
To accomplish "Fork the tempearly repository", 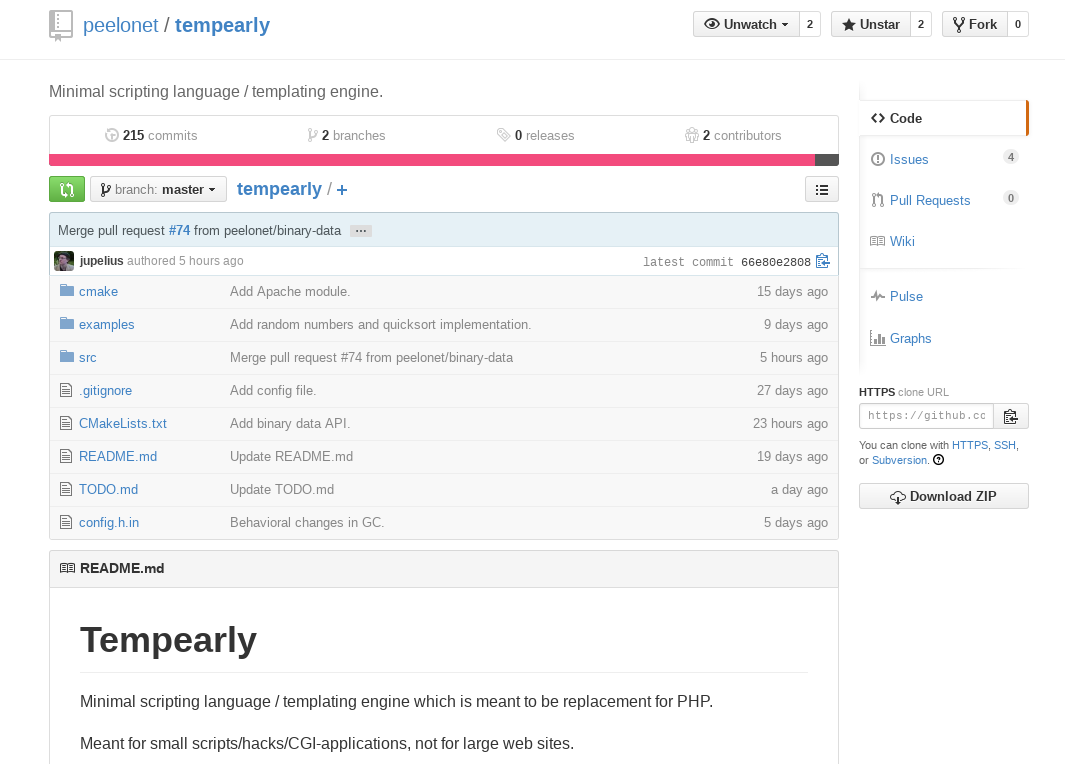I will pos(974,24).
